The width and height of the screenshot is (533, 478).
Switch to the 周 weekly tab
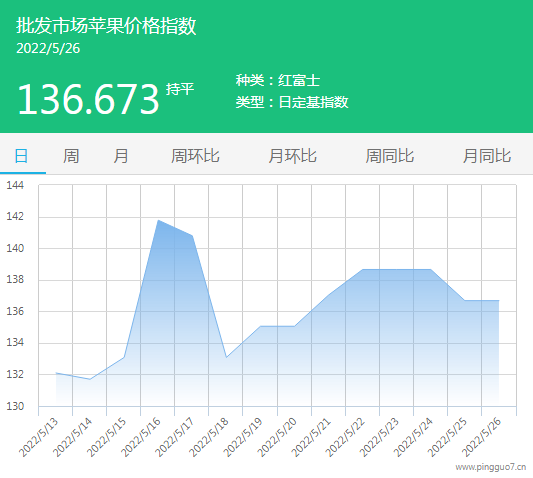[71, 156]
